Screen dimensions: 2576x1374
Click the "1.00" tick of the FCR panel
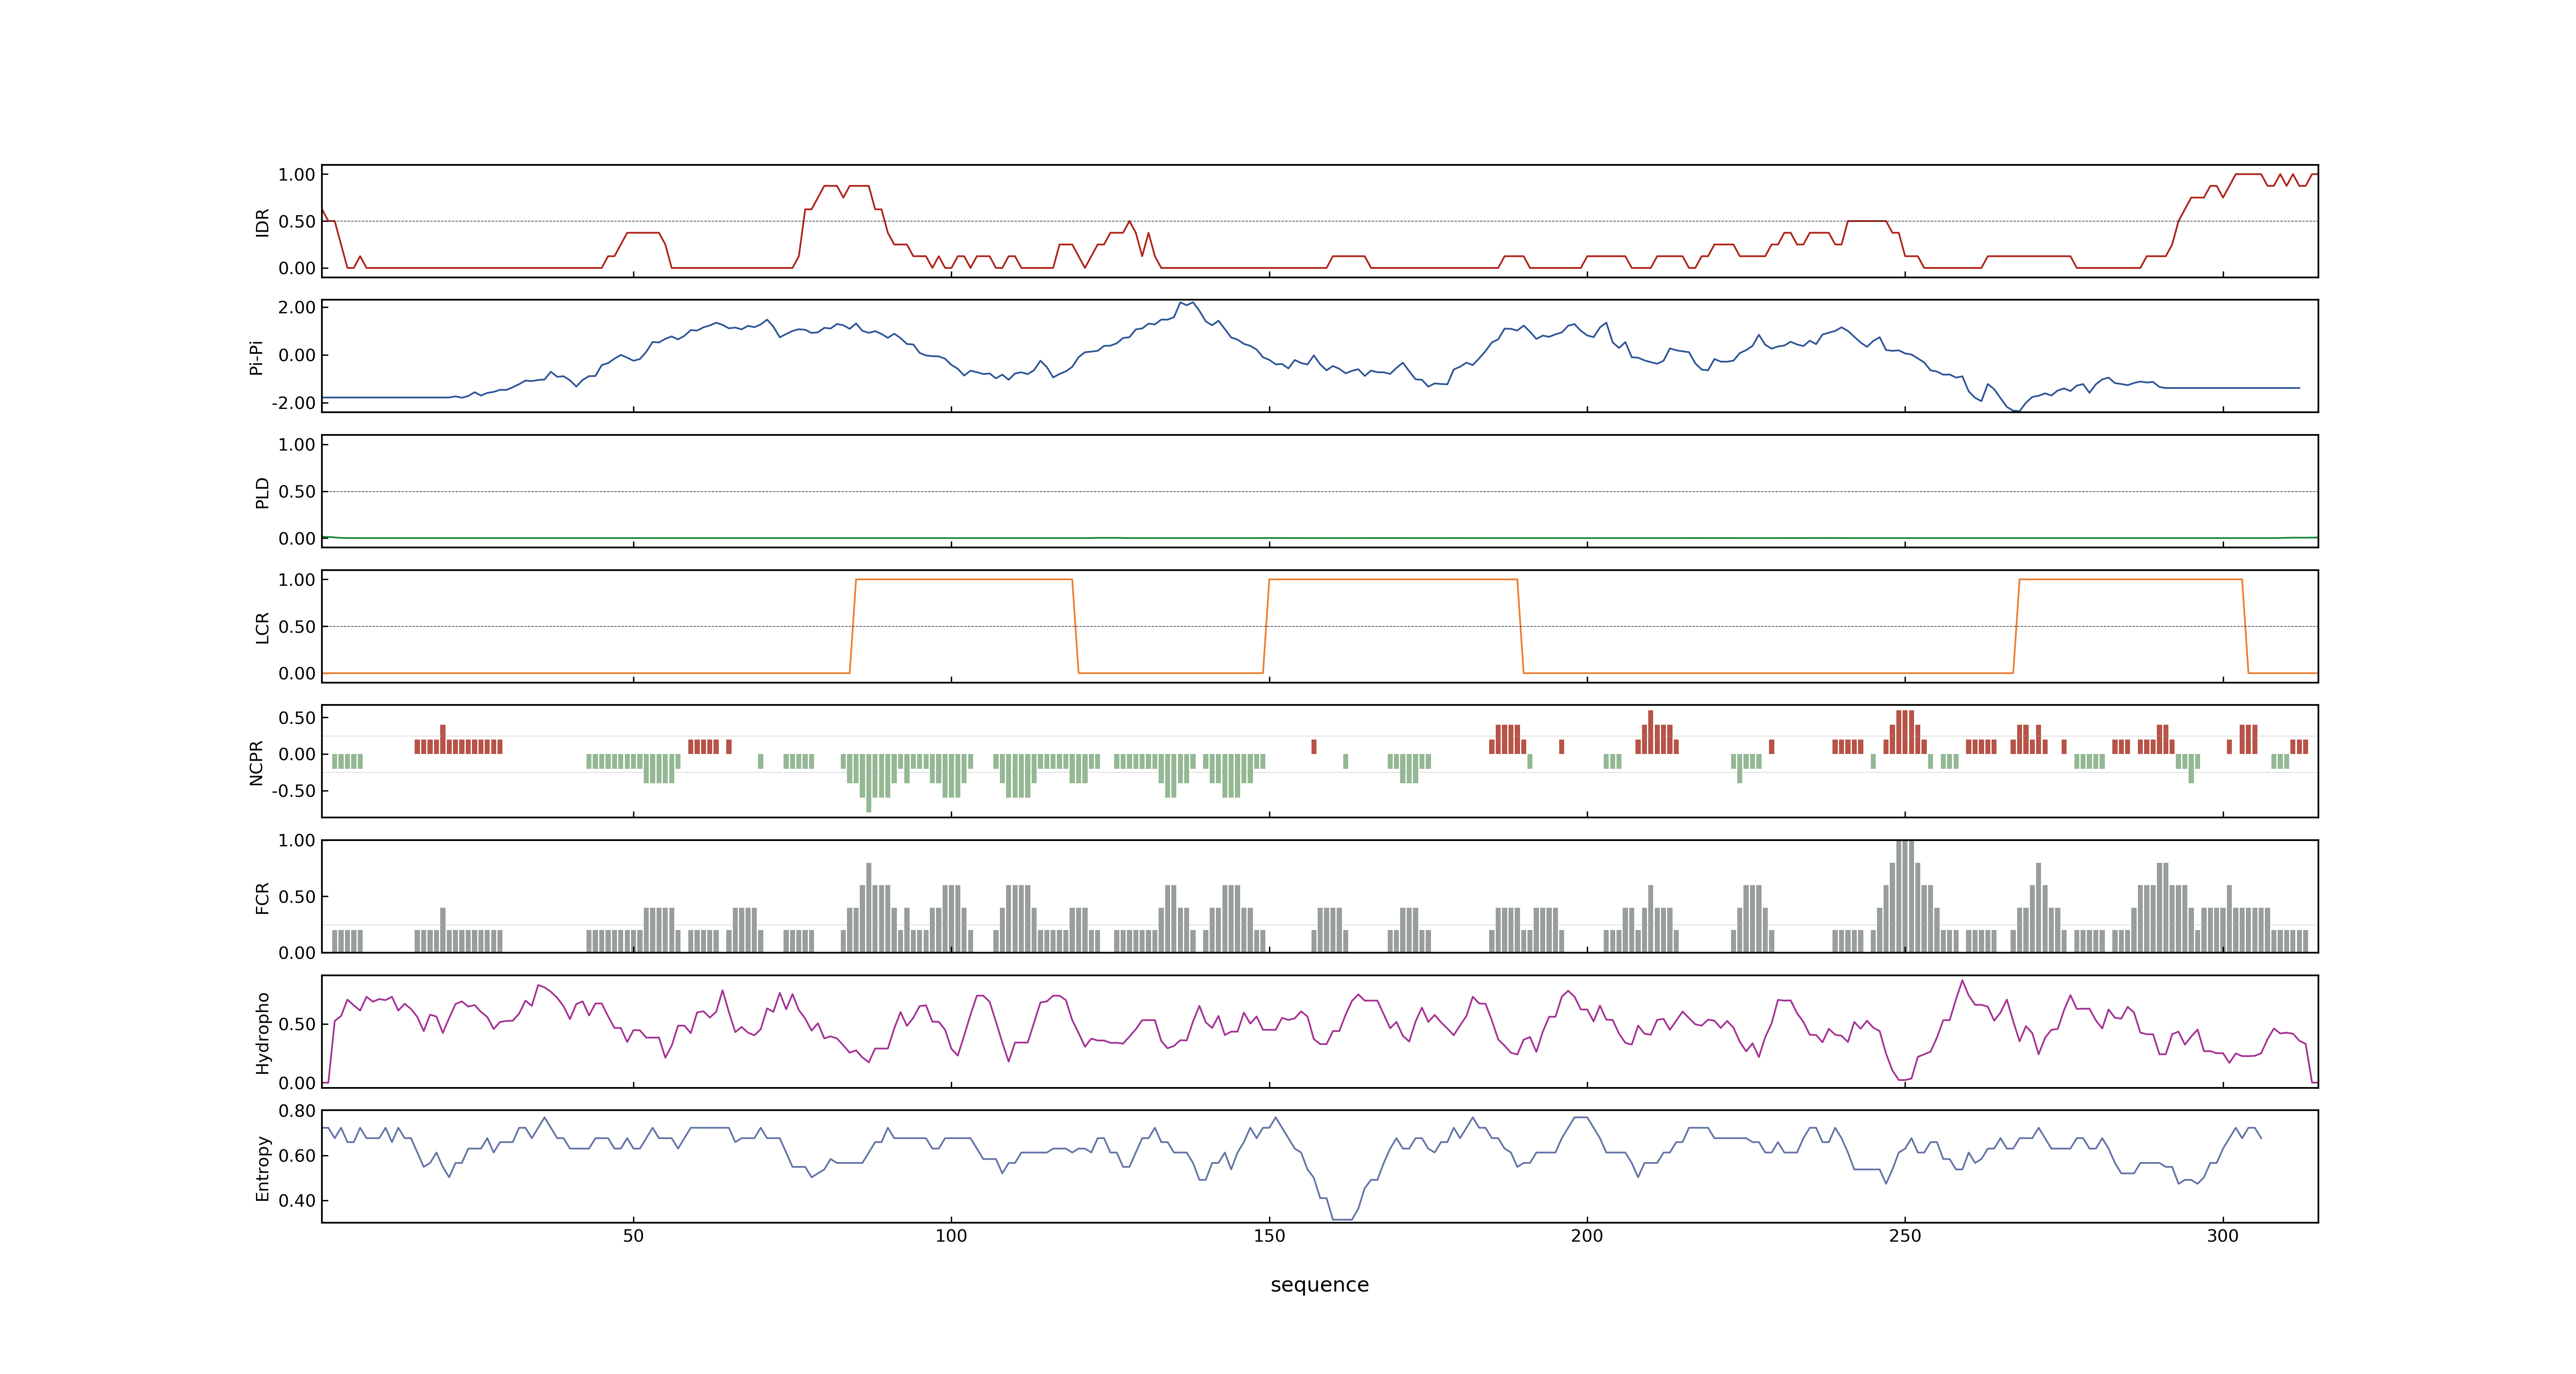click(x=297, y=840)
